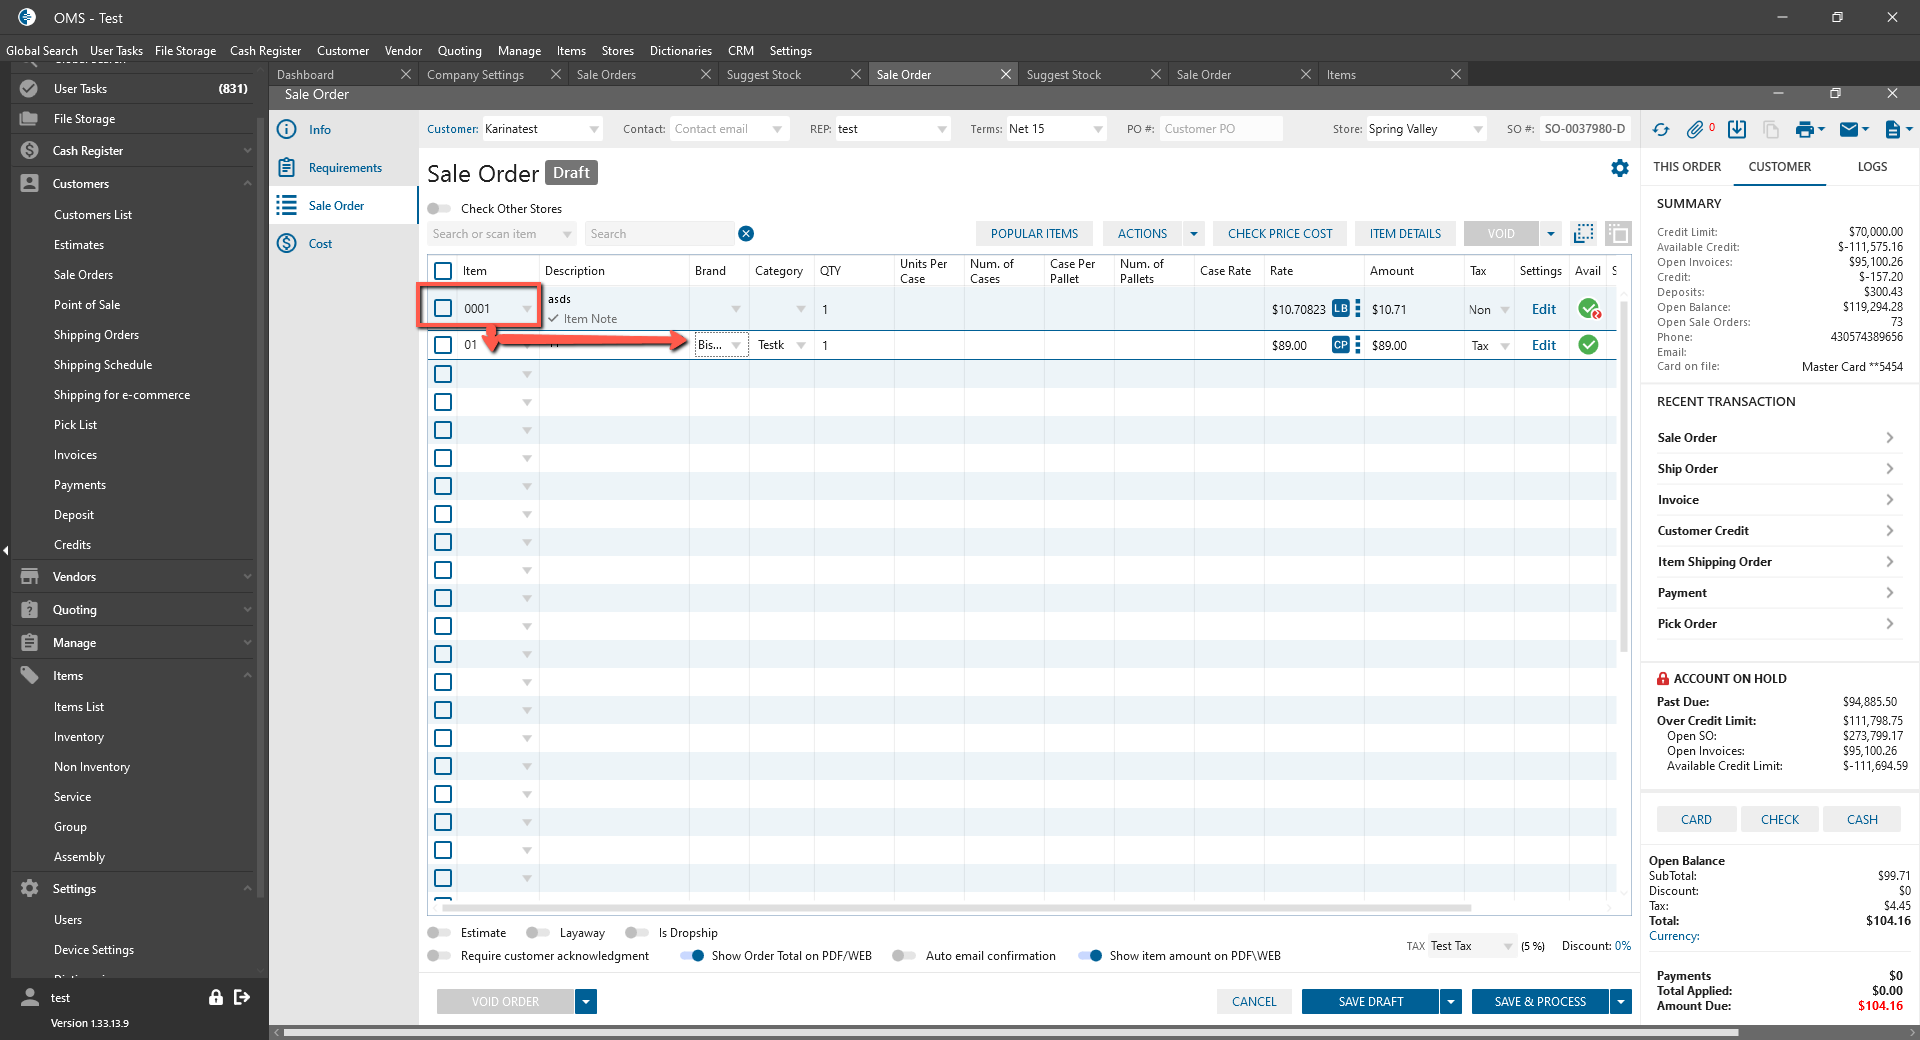Clear the item search with X icon
The height and width of the screenshot is (1040, 1920).
pos(746,234)
